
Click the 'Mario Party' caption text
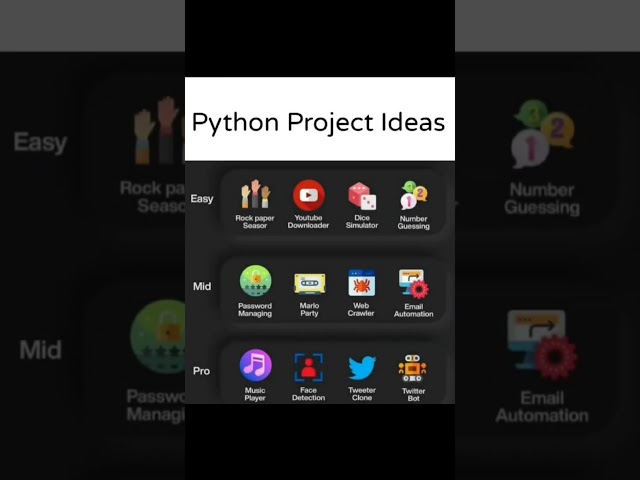pyautogui.click(x=309, y=309)
